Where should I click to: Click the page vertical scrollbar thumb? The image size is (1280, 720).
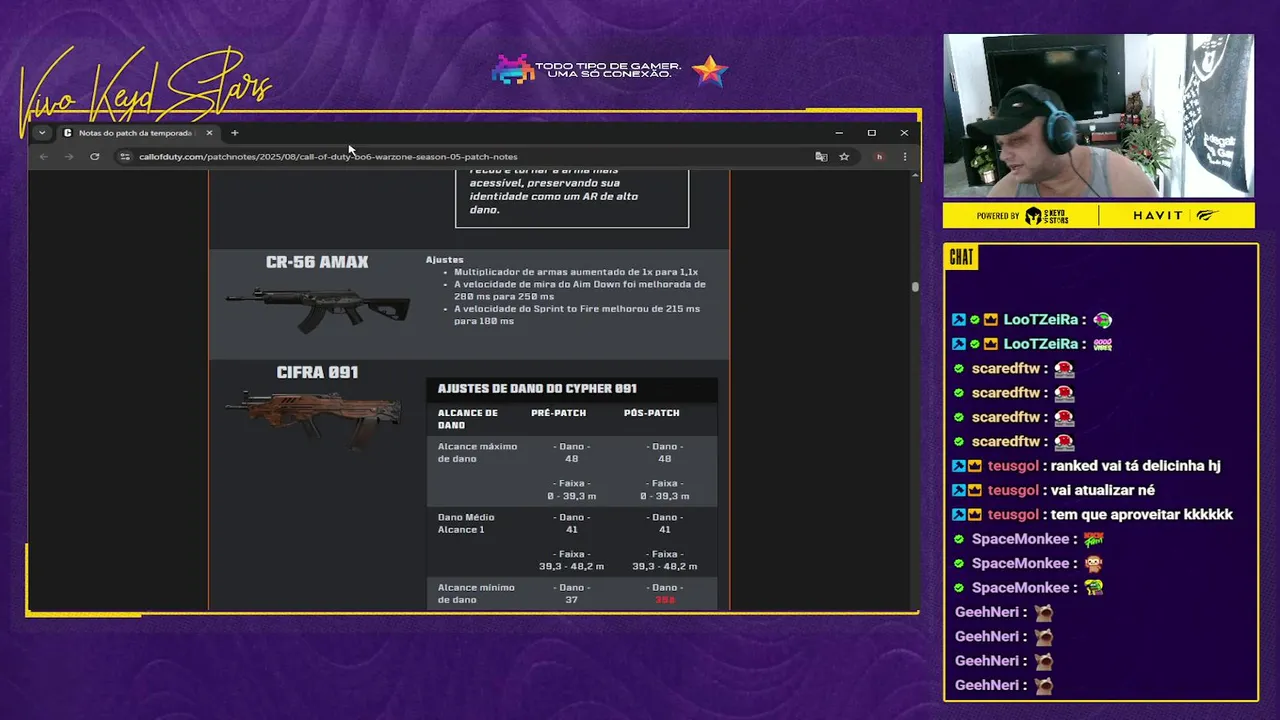(x=914, y=287)
